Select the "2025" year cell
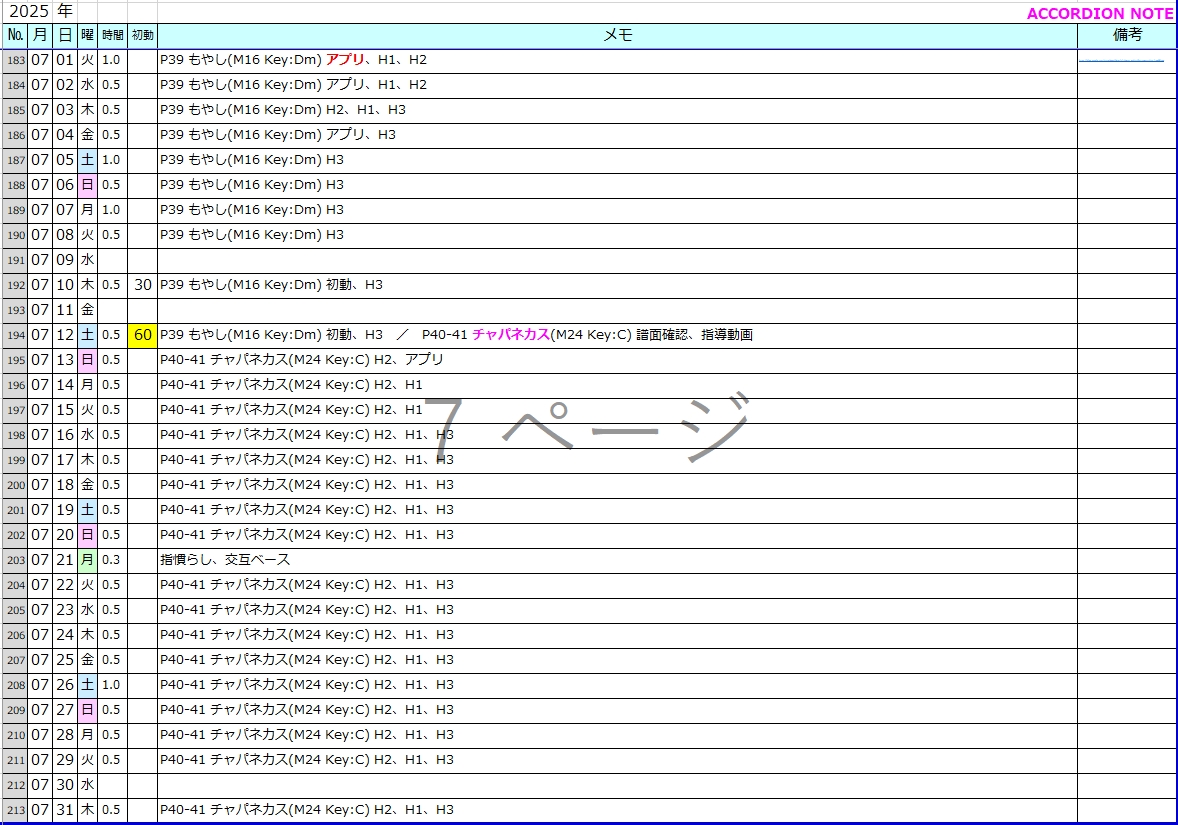The image size is (1178, 825). click(x=29, y=11)
